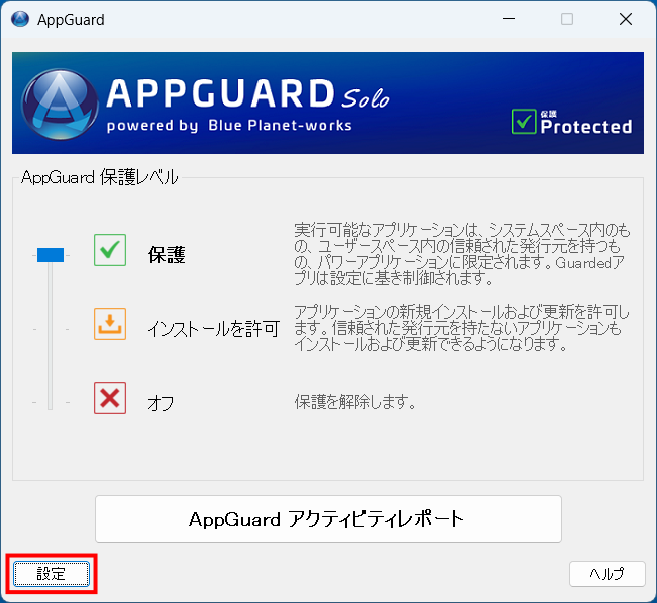Choose the インストールを許可 level label

[x=212, y=328]
